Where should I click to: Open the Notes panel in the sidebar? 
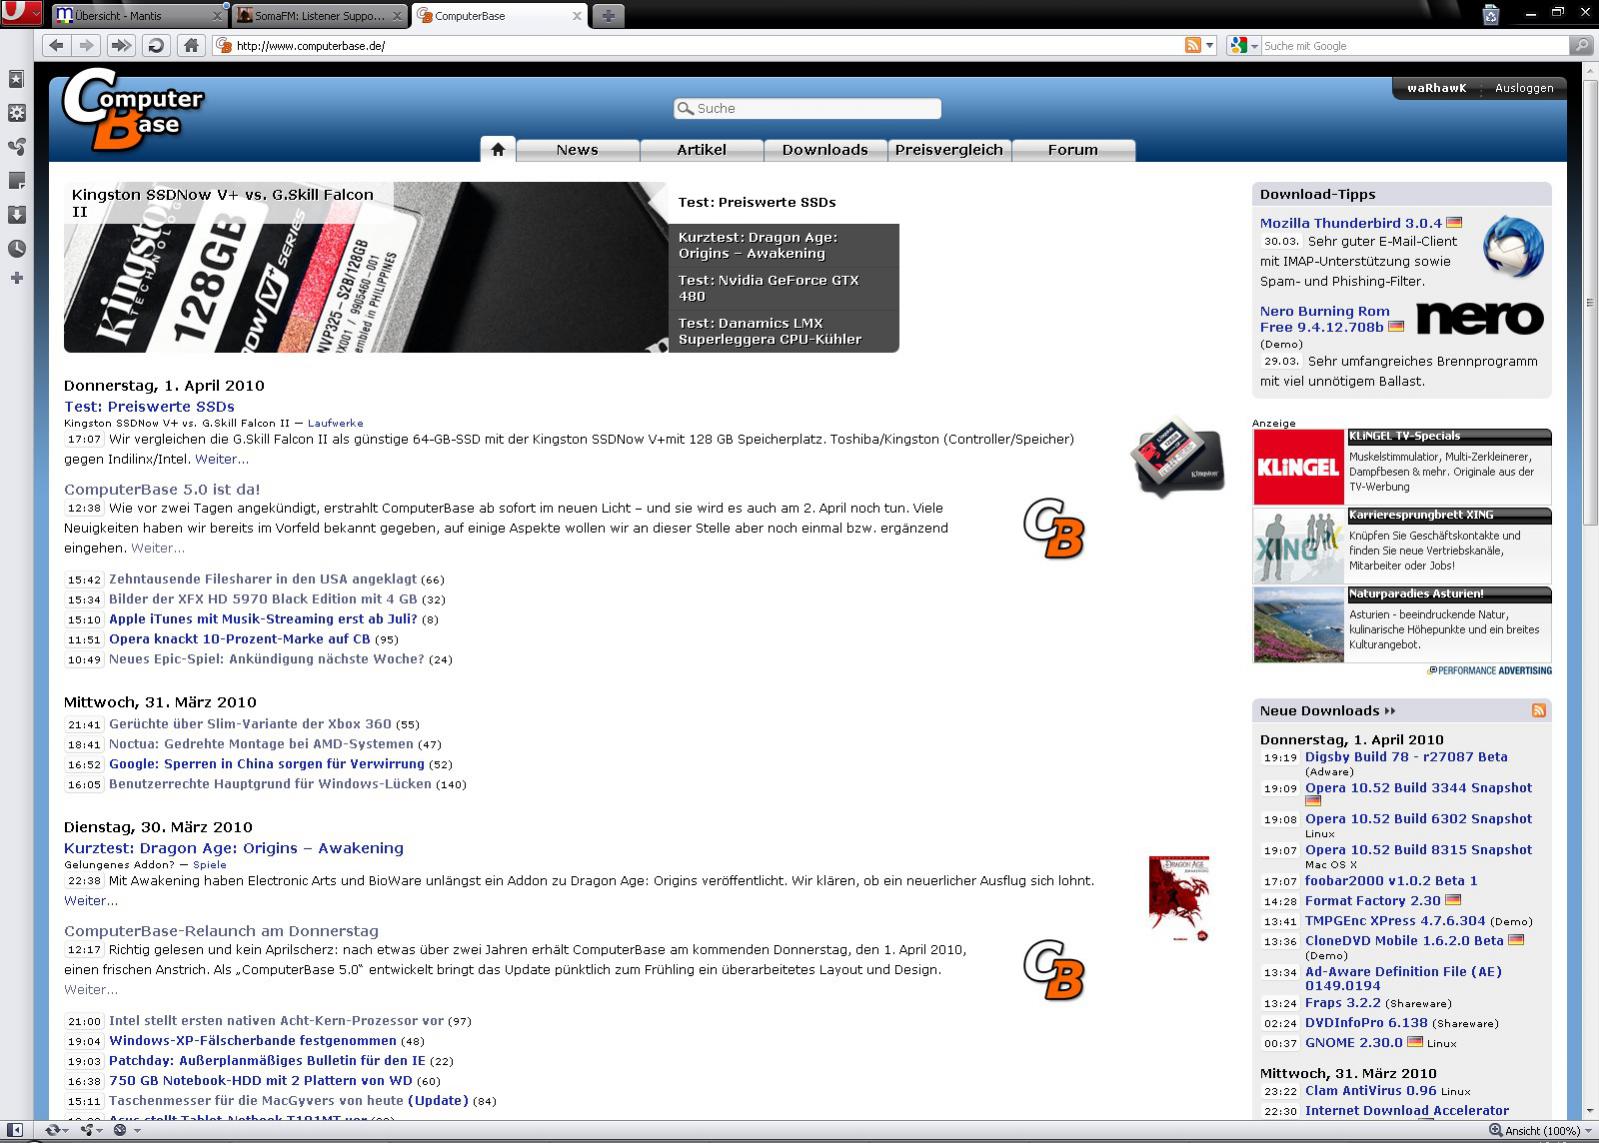16,181
